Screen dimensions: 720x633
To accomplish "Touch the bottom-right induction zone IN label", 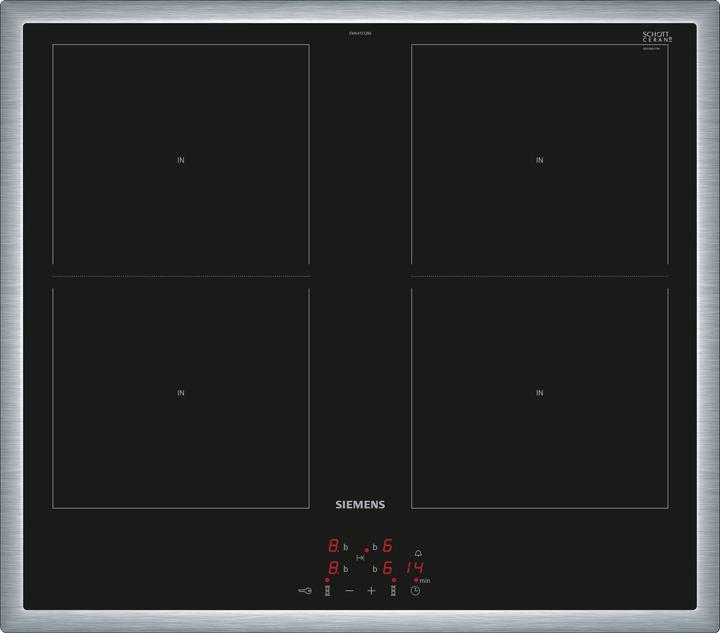I will [539, 393].
